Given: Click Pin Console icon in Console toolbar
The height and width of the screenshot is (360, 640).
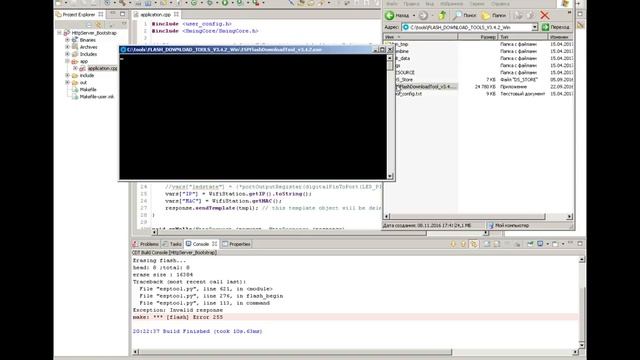Looking at the screenshot, I should tap(530, 244).
